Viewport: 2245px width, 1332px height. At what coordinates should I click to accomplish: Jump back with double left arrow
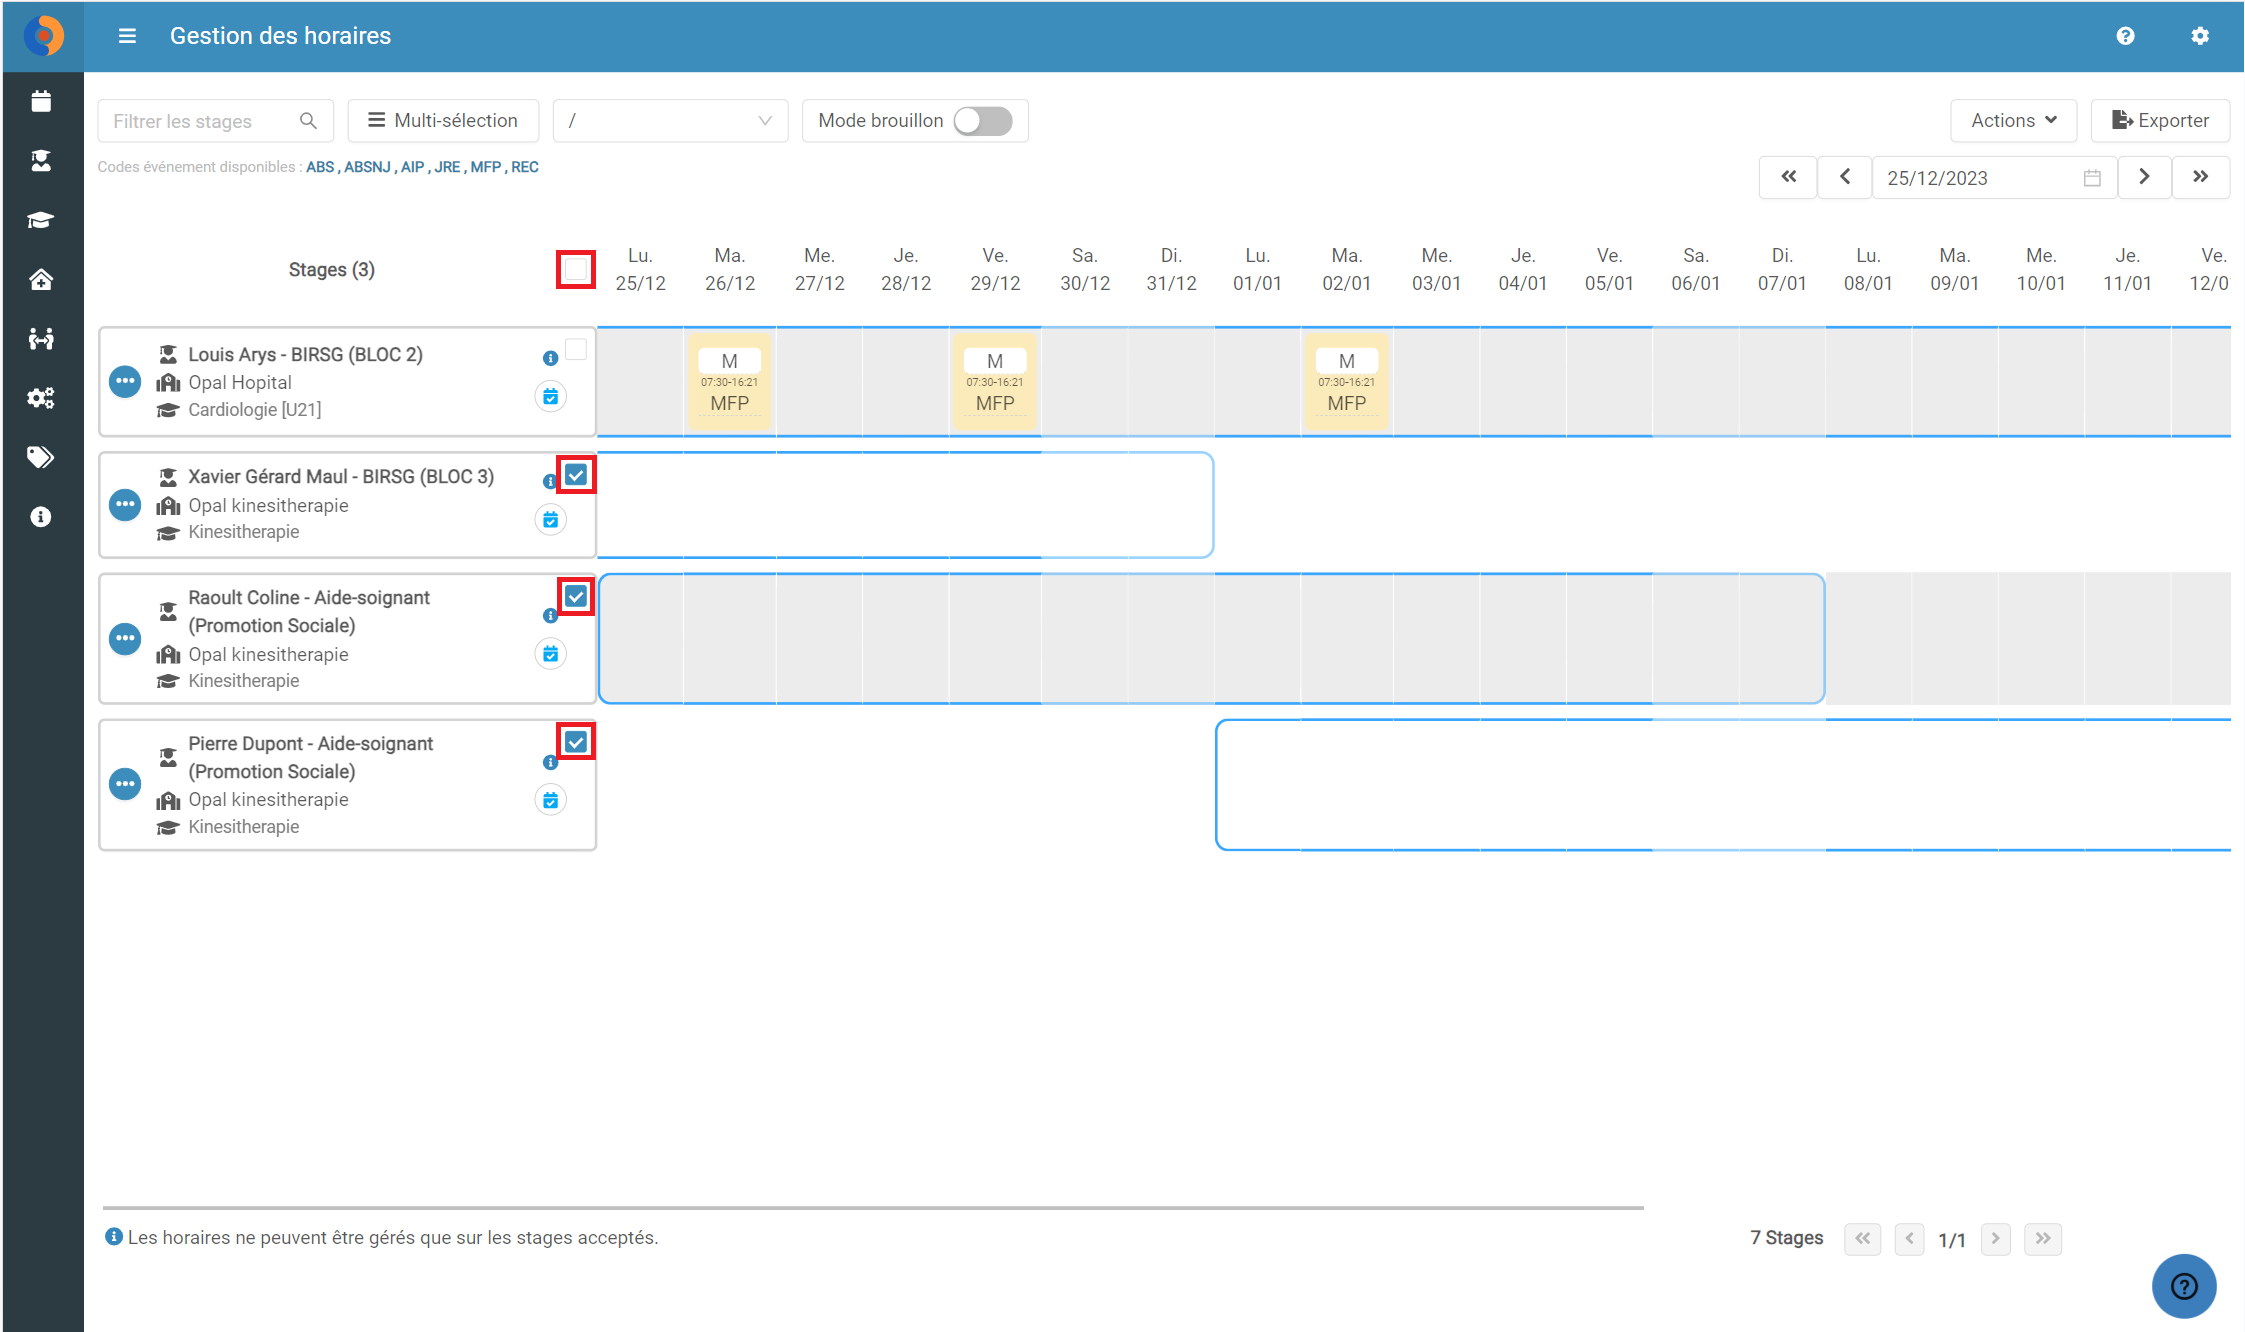tap(1788, 177)
